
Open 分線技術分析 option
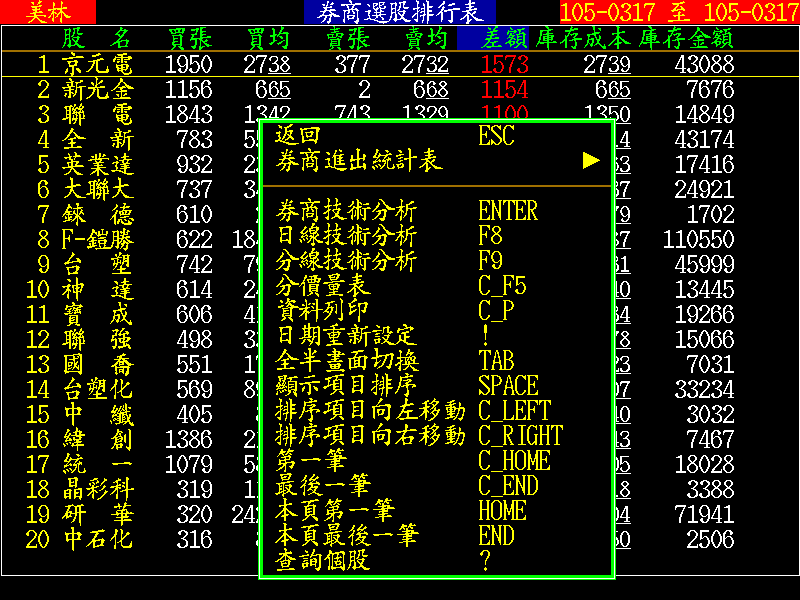tap(345, 261)
